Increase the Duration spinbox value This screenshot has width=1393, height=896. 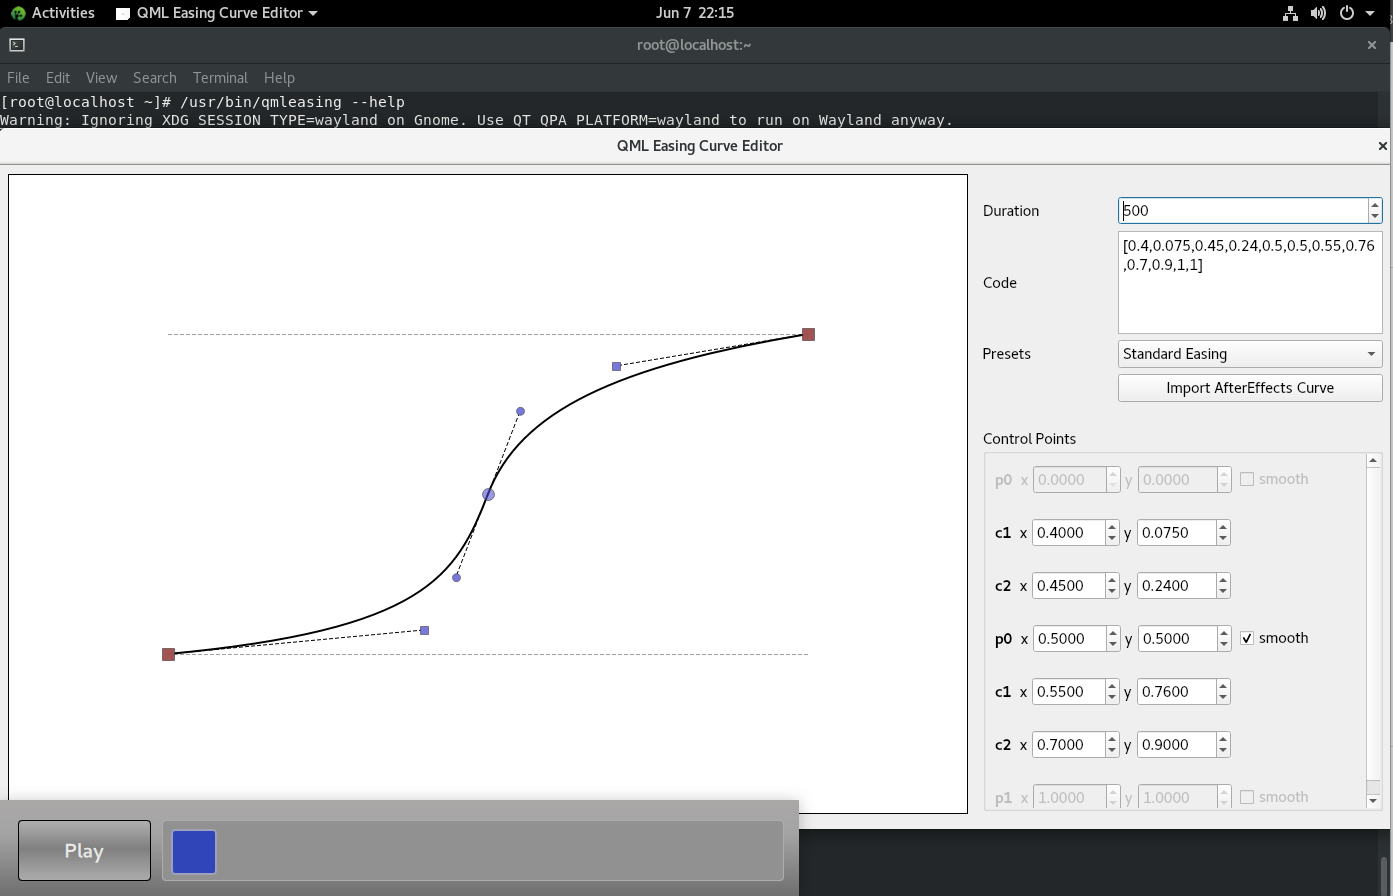point(1375,205)
